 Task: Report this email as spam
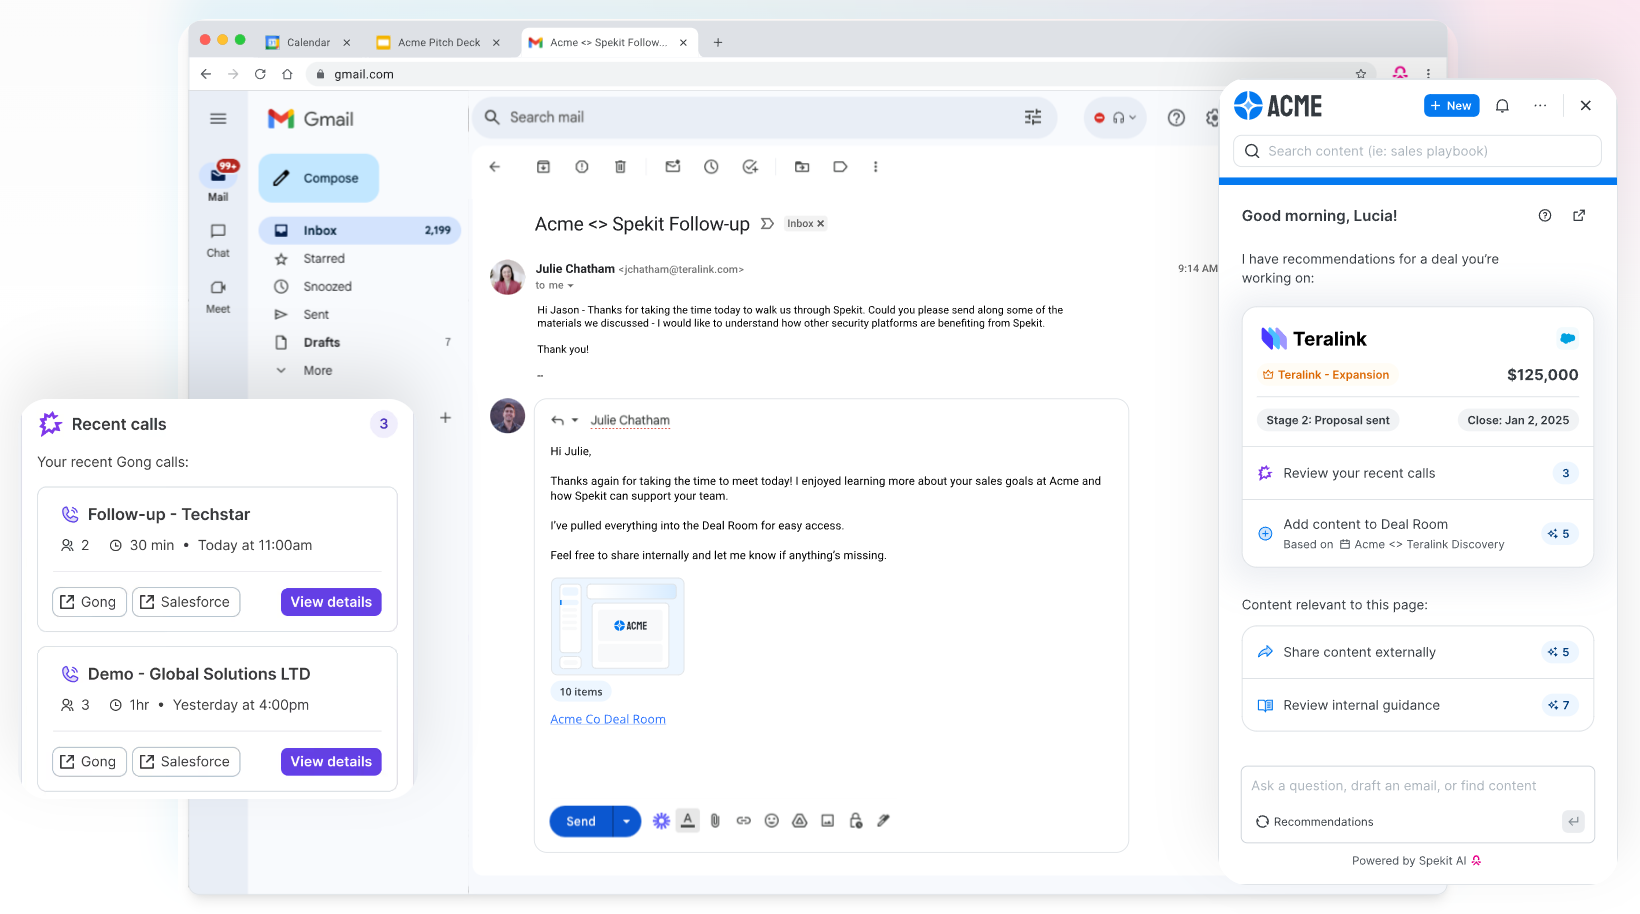pyautogui.click(x=582, y=167)
